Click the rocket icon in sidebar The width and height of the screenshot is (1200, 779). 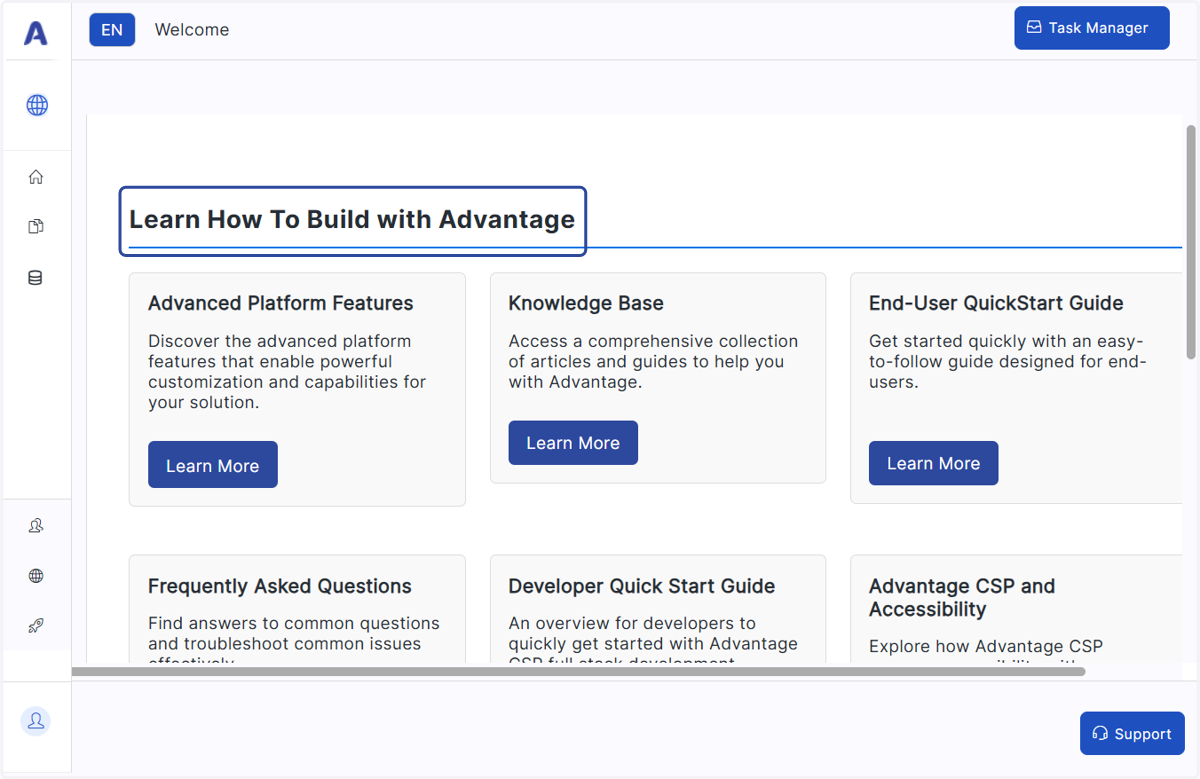[x=36, y=626]
